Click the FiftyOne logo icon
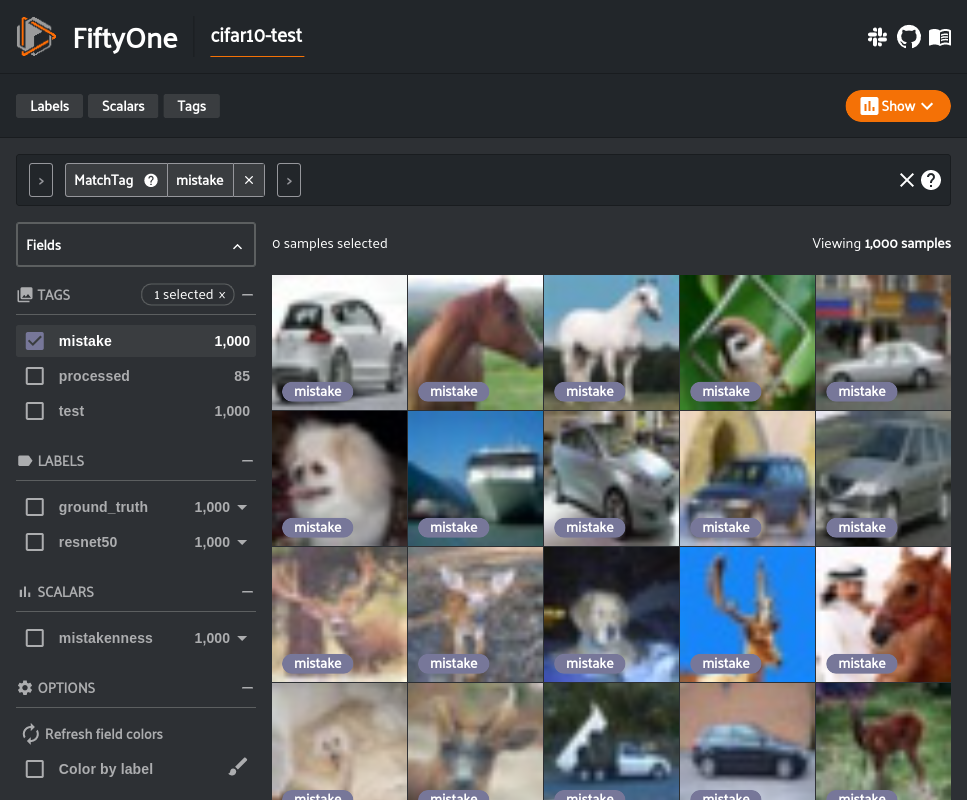 coord(36,38)
